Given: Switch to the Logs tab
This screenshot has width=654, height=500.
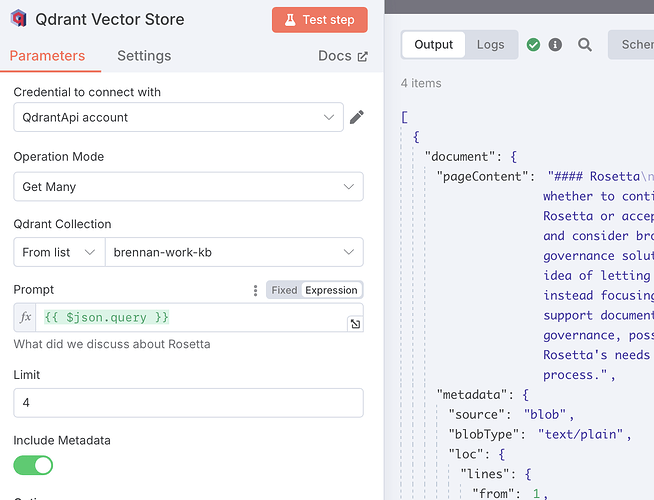Looking at the screenshot, I should click(490, 44).
